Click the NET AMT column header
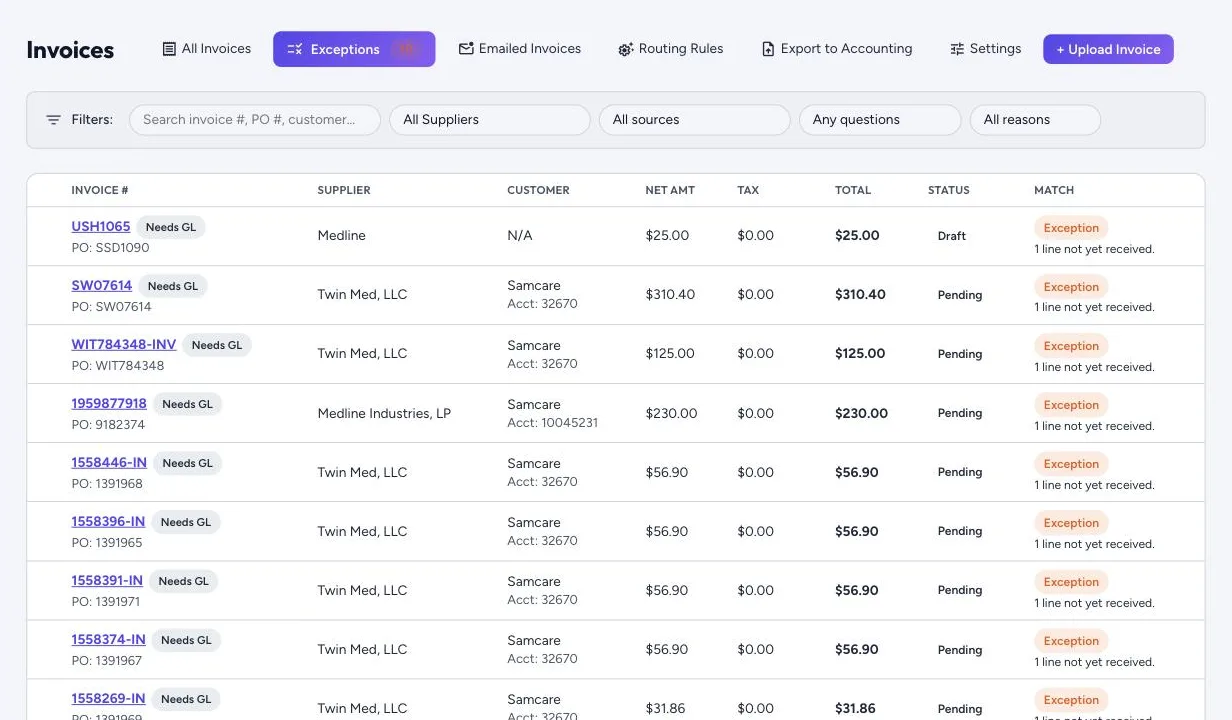 tap(670, 190)
